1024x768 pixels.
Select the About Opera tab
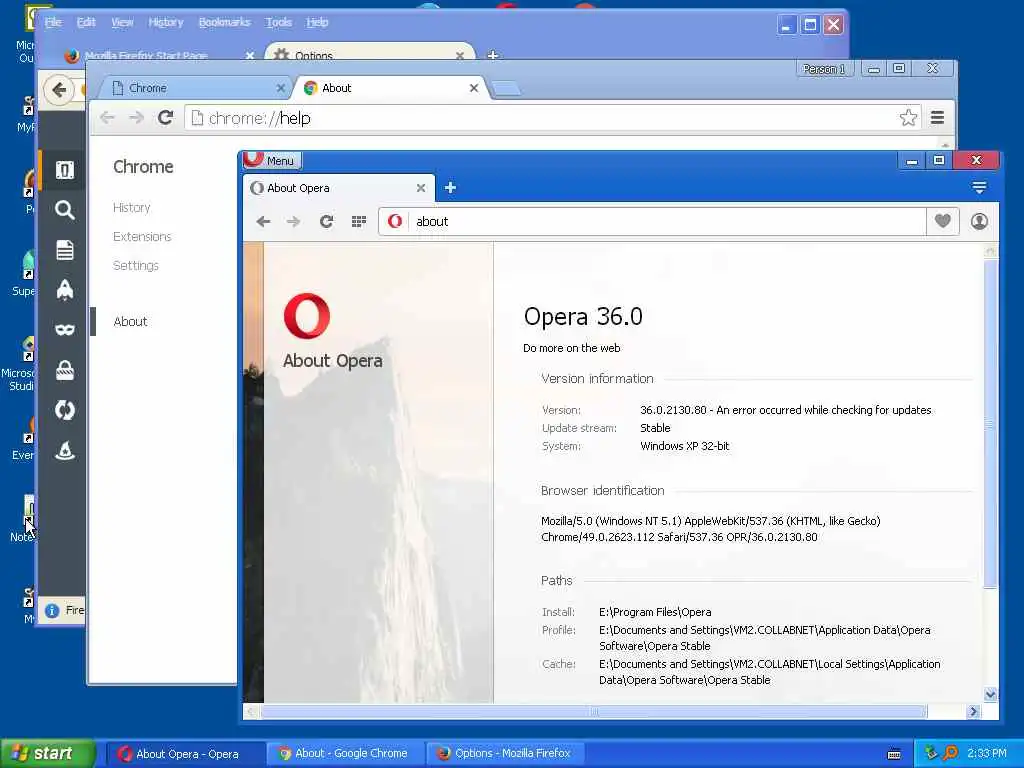[x=339, y=188]
